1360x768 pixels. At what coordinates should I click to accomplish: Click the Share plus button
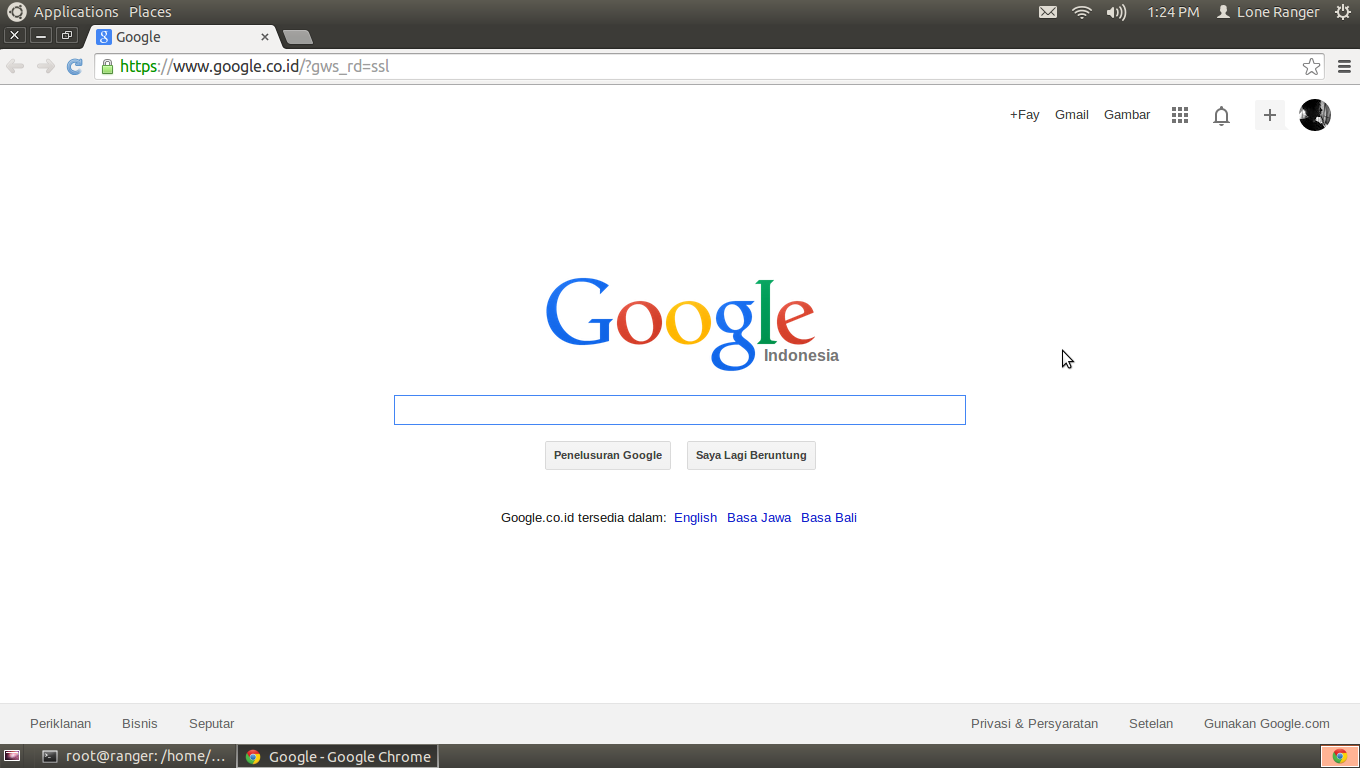coord(1270,115)
